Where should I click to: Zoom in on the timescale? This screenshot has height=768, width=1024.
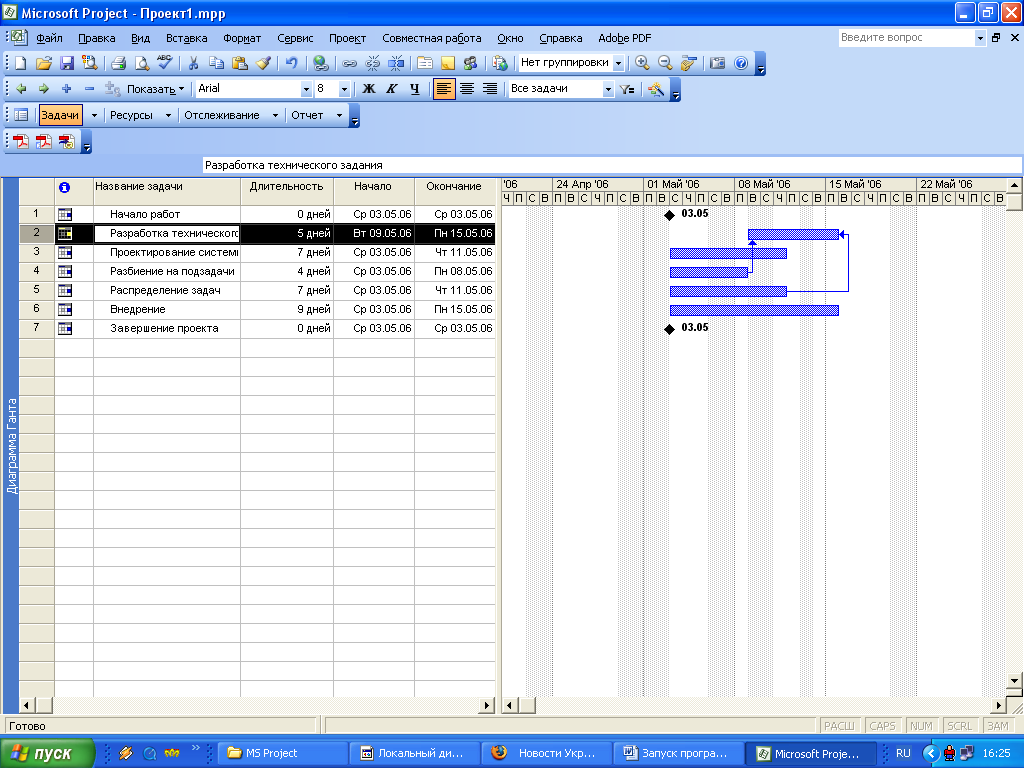pos(642,63)
